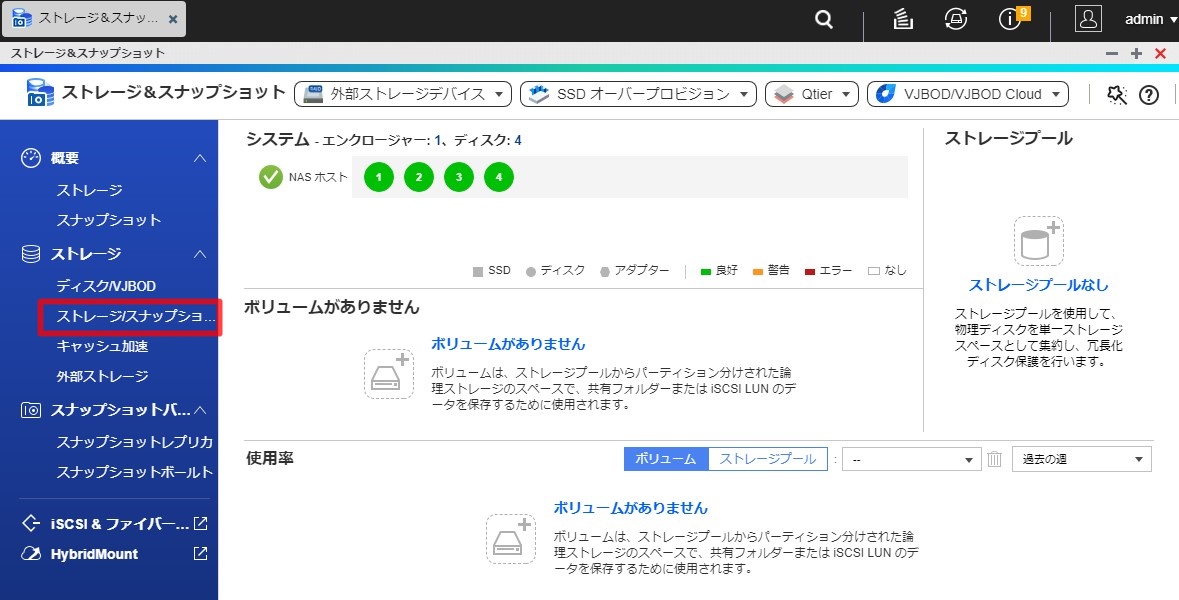Click the スナップショットバ... camera icon
The image size is (1179, 600).
[31, 410]
